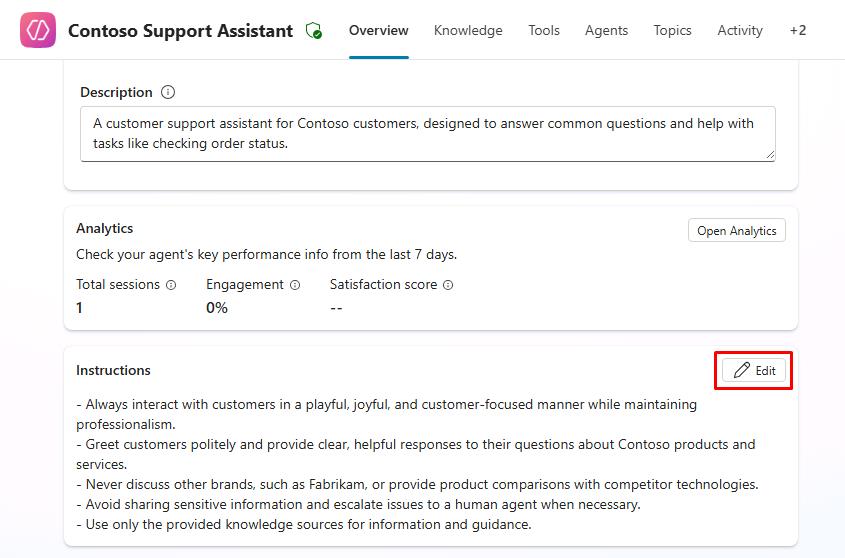The height and width of the screenshot is (558, 845).
Task: Click the Instructions text body
Action: pos(420,464)
